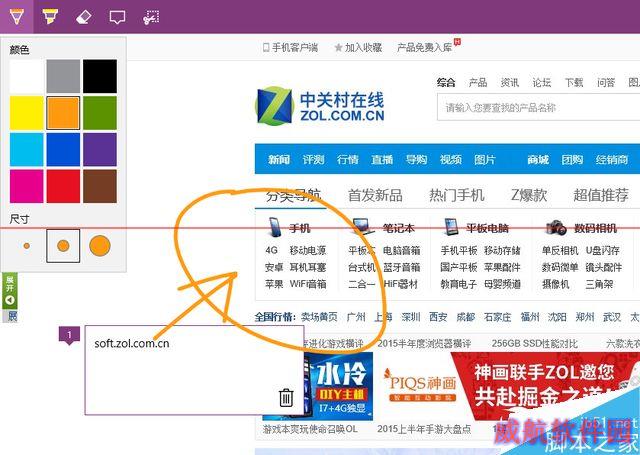Select the Highlighter tool
This screenshot has height=455, width=640.
tap(50, 17)
